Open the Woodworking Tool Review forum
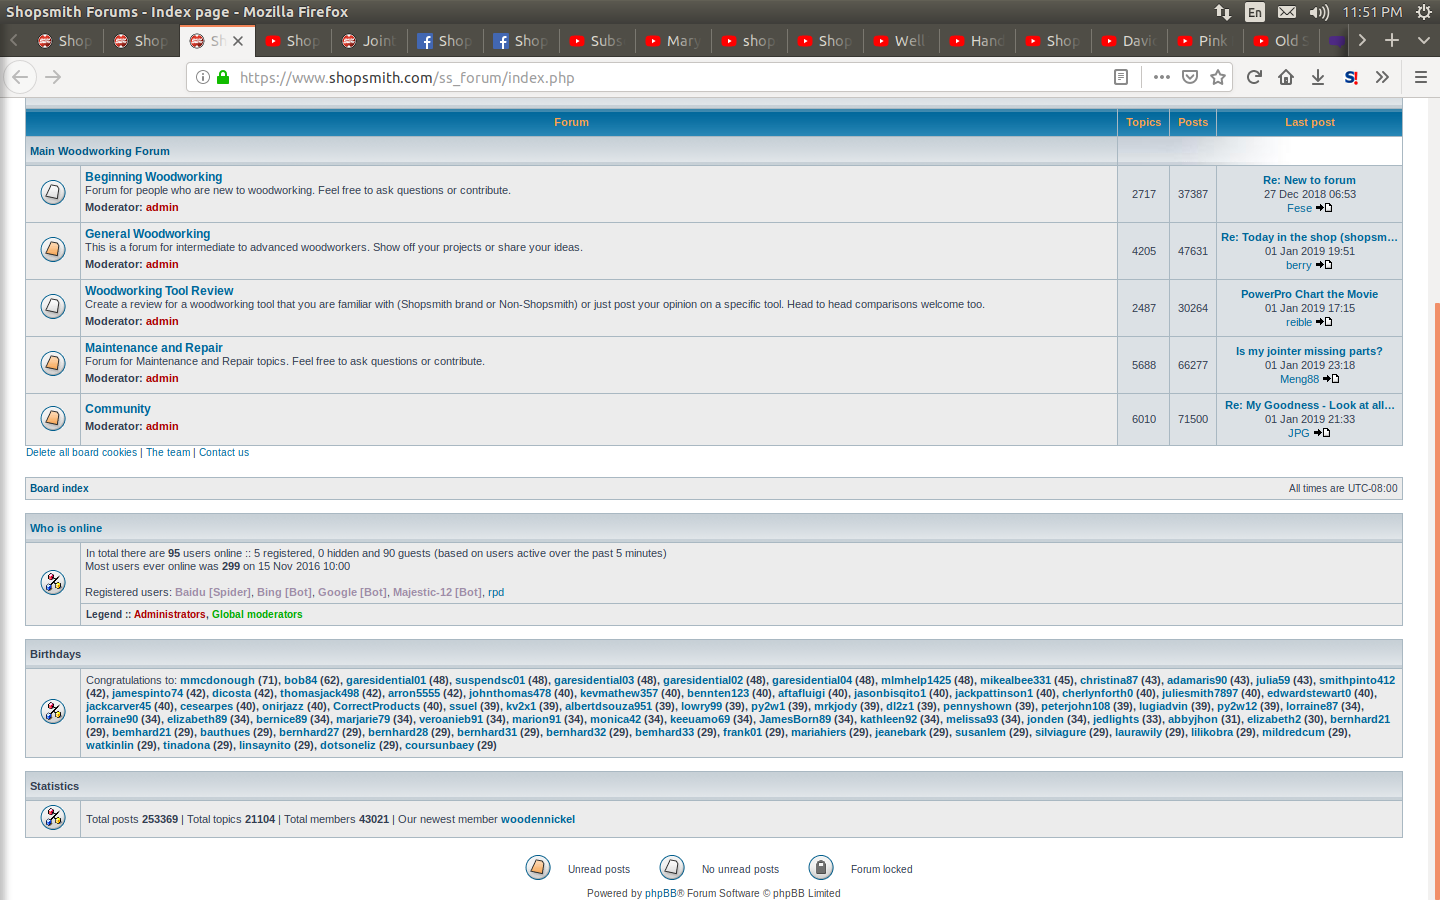The image size is (1440, 900). (x=159, y=291)
